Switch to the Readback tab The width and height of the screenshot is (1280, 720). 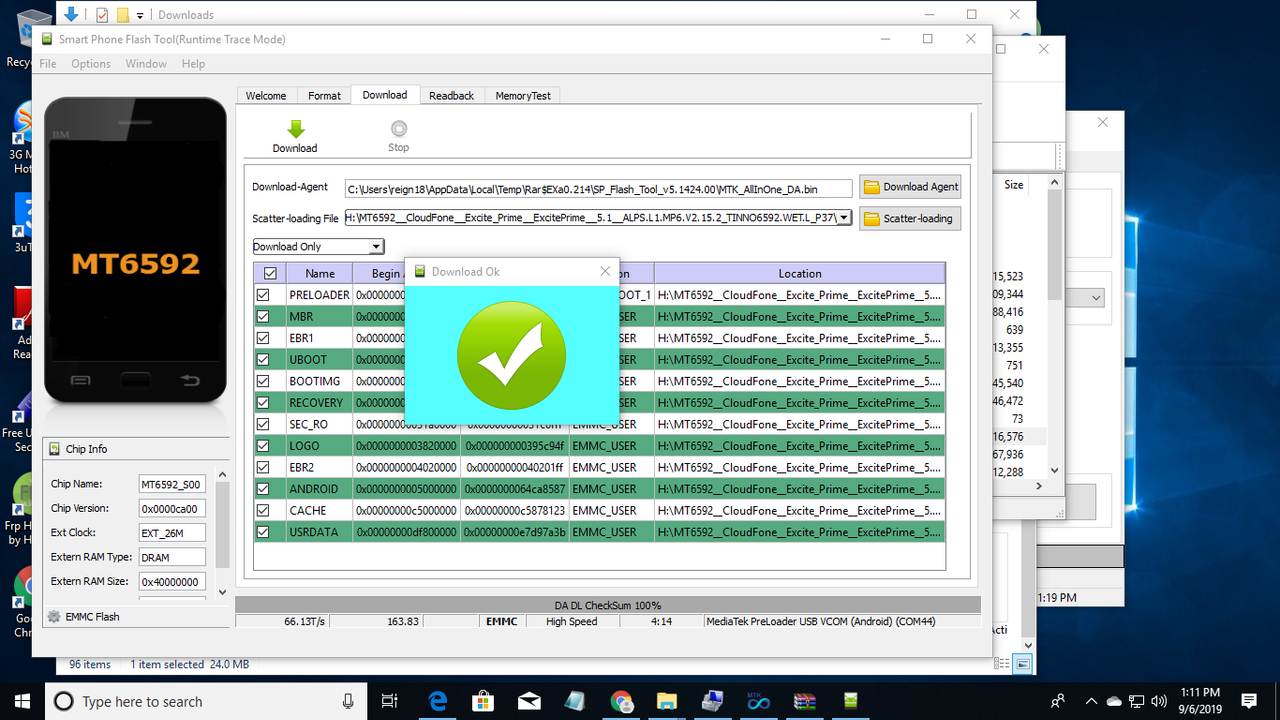point(451,95)
